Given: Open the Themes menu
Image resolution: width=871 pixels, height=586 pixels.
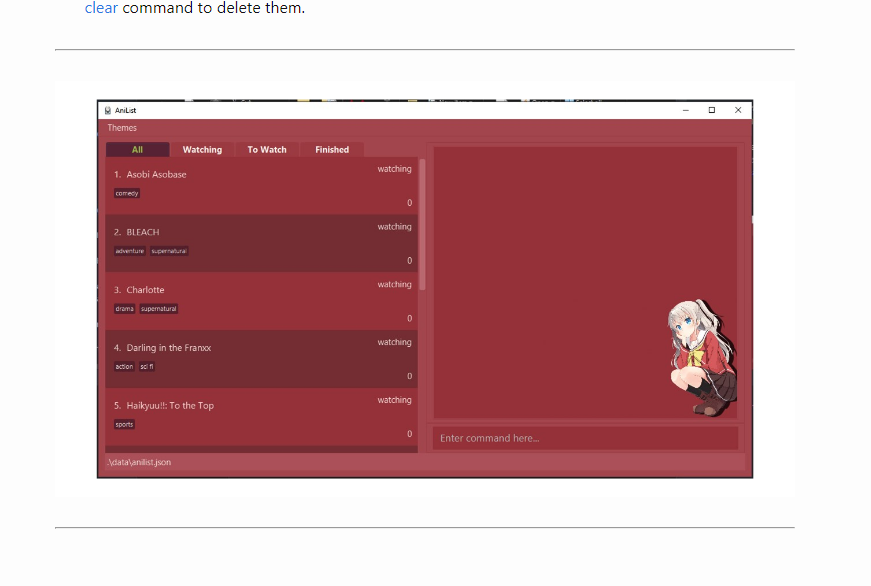Looking at the screenshot, I should pyautogui.click(x=122, y=128).
